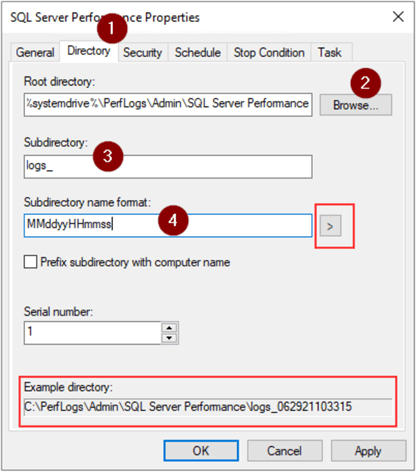
Task: Click the Cancel button
Action: (x=285, y=451)
